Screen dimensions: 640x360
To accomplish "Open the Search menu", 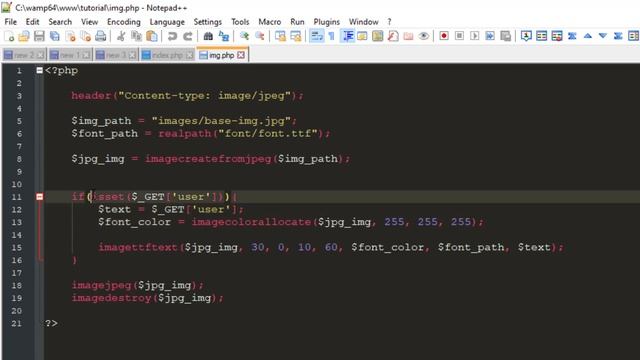I will (60, 22).
